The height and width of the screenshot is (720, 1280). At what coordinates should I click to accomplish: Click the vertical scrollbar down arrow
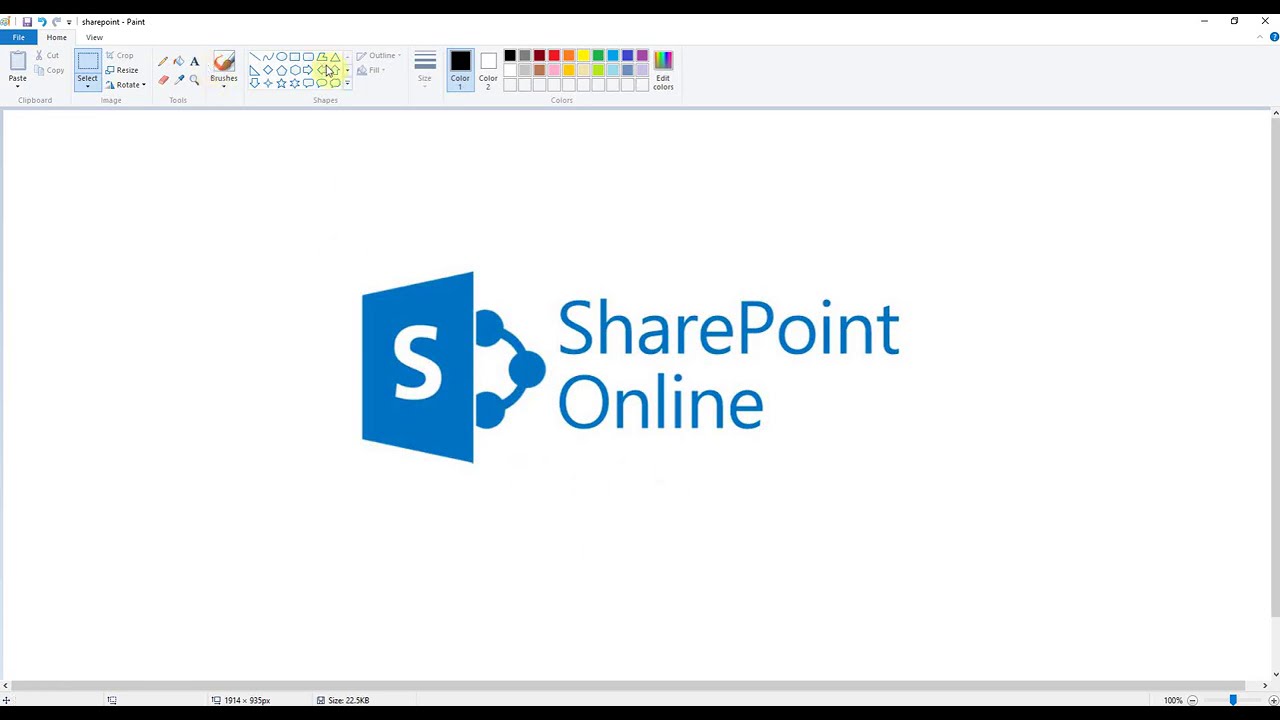click(x=1275, y=674)
